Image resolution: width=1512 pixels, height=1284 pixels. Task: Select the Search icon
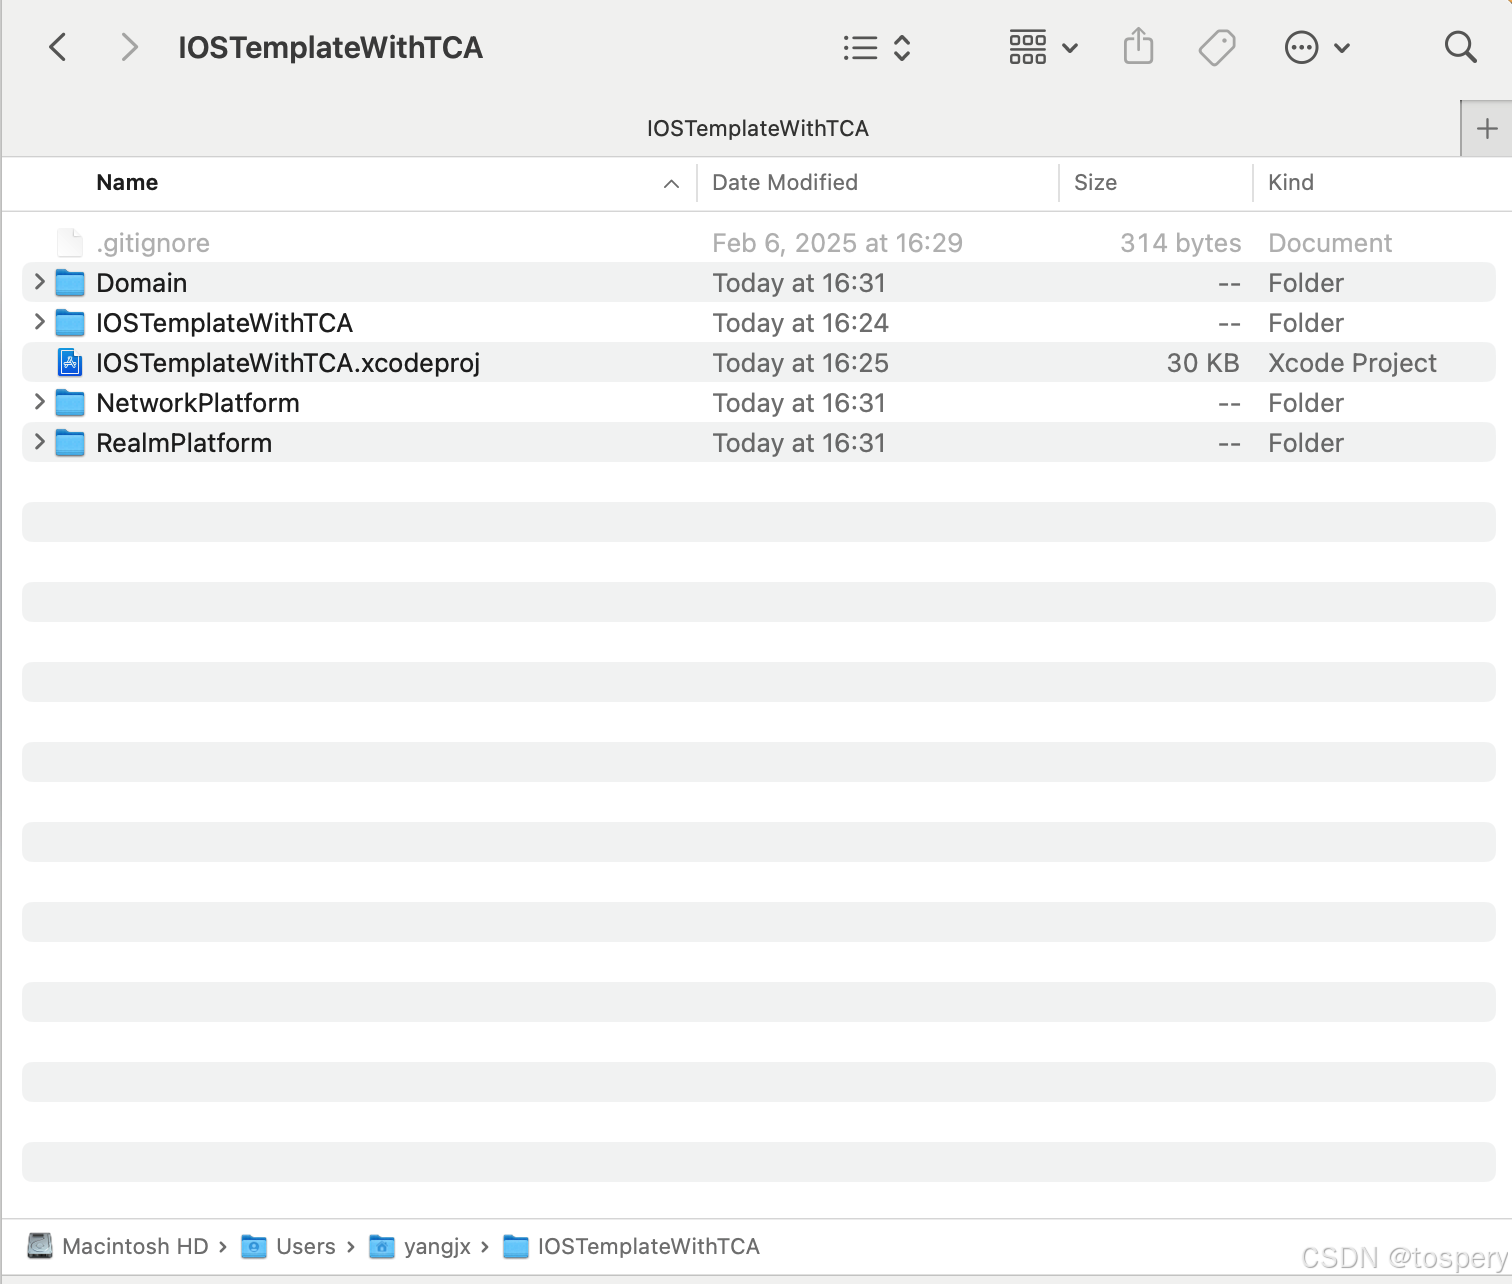click(x=1460, y=46)
